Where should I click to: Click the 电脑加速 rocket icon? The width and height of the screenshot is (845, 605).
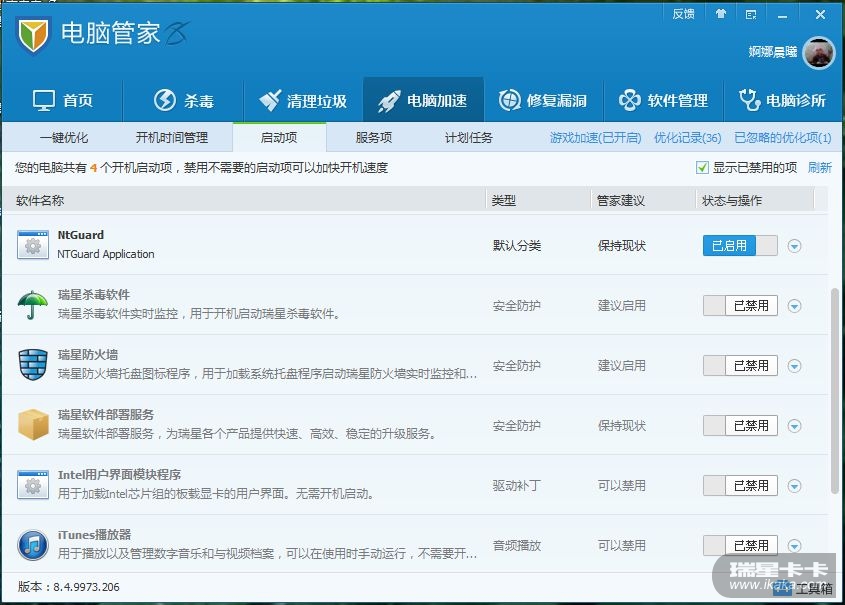pyautogui.click(x=389, y=101)
